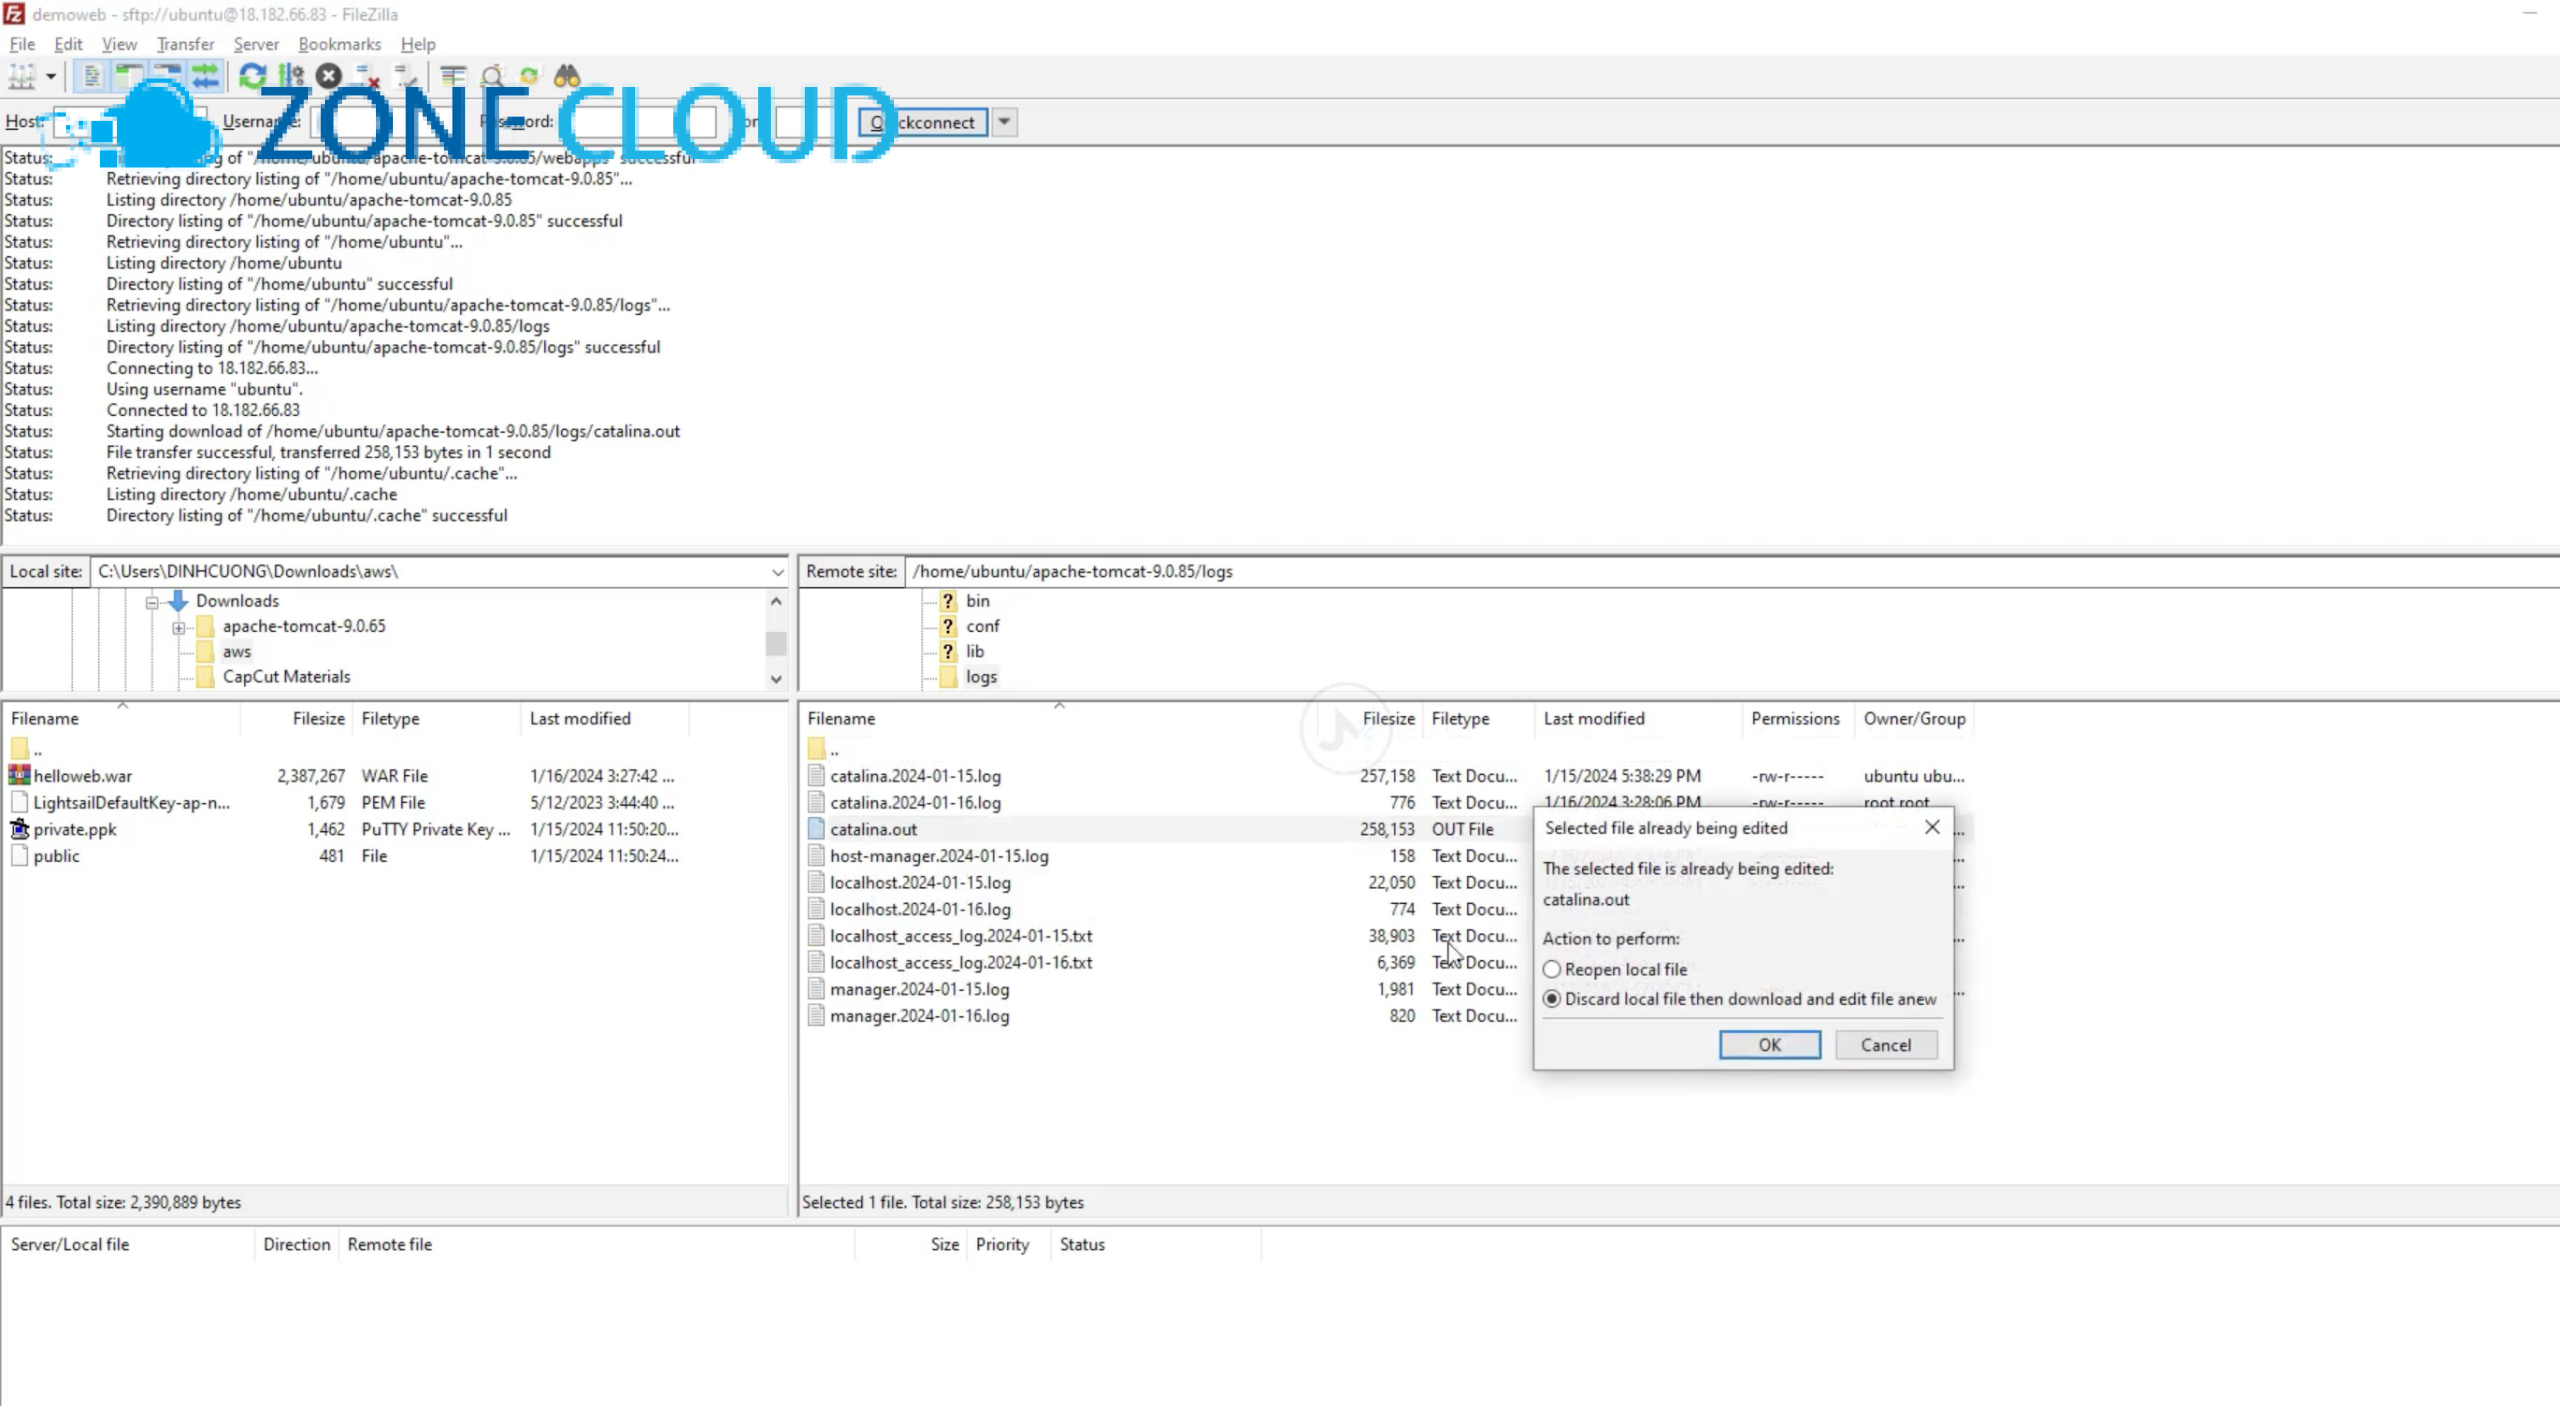Click the FileZilla title bar app icon

(14, 14)
